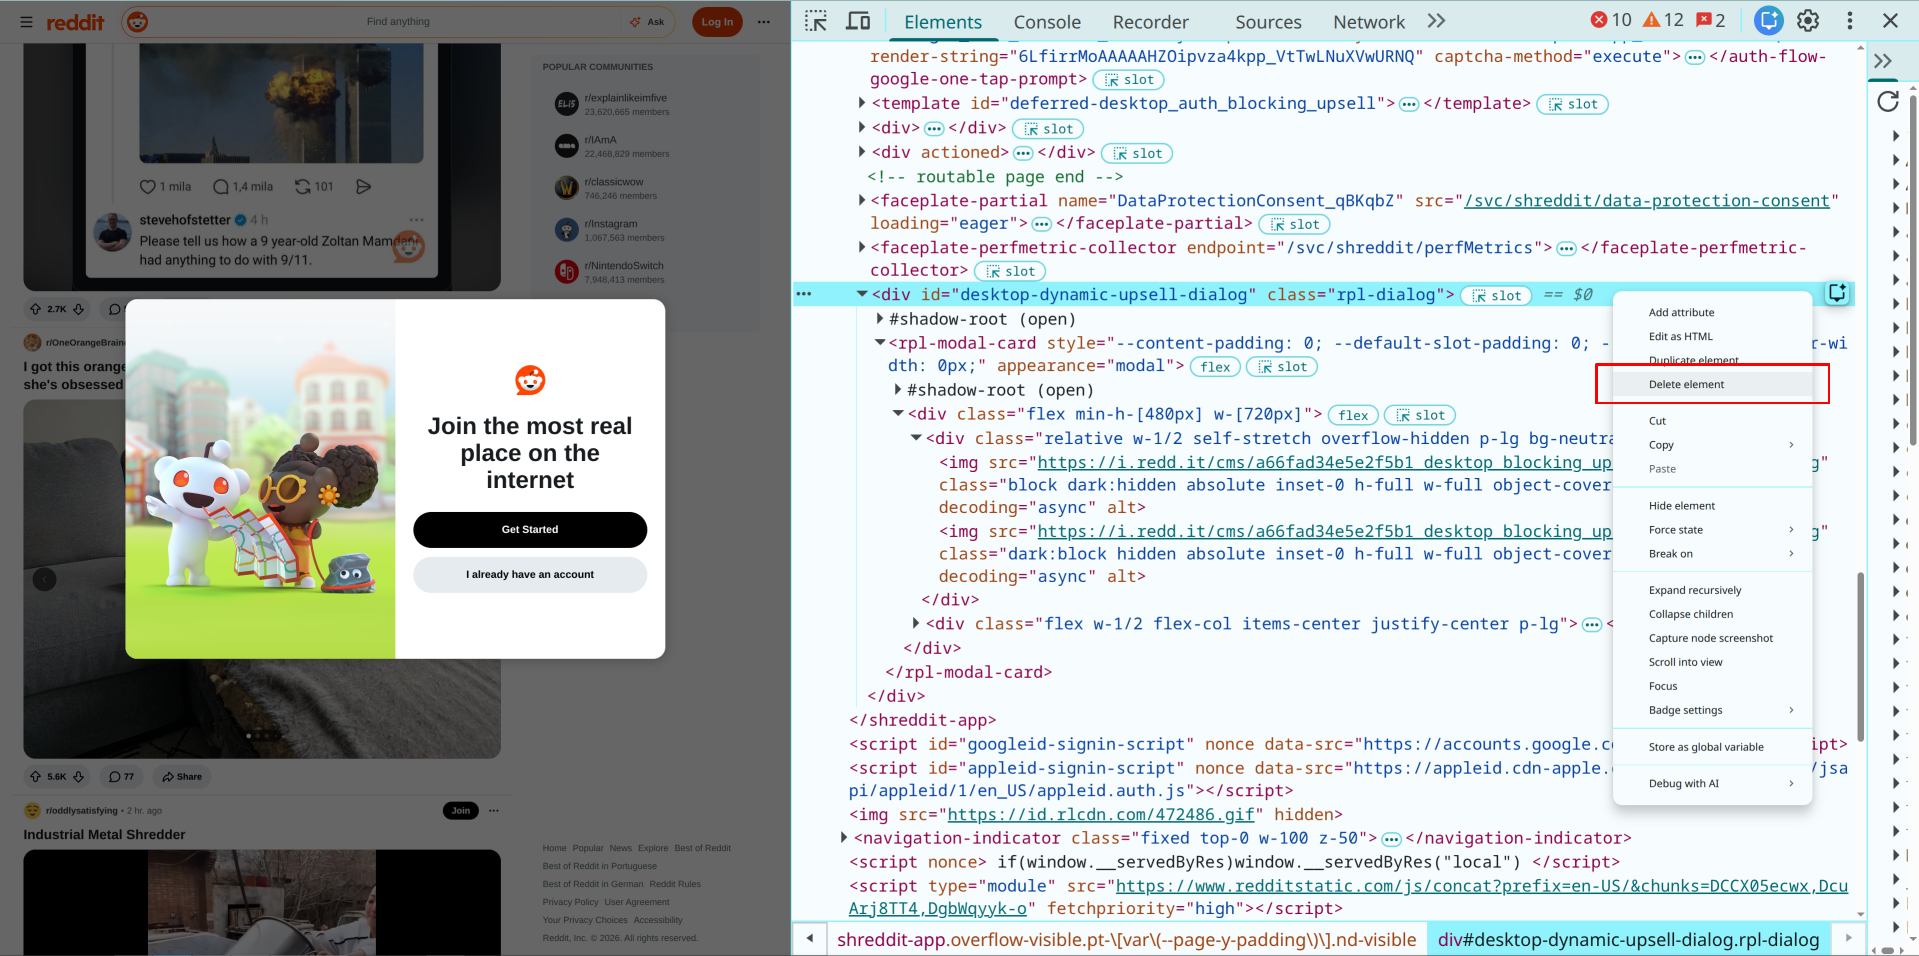Screen dimensions: 1919x956
Task: Open the /svc/shreddit/data-protection-consent link
Action: [1647, 201]
